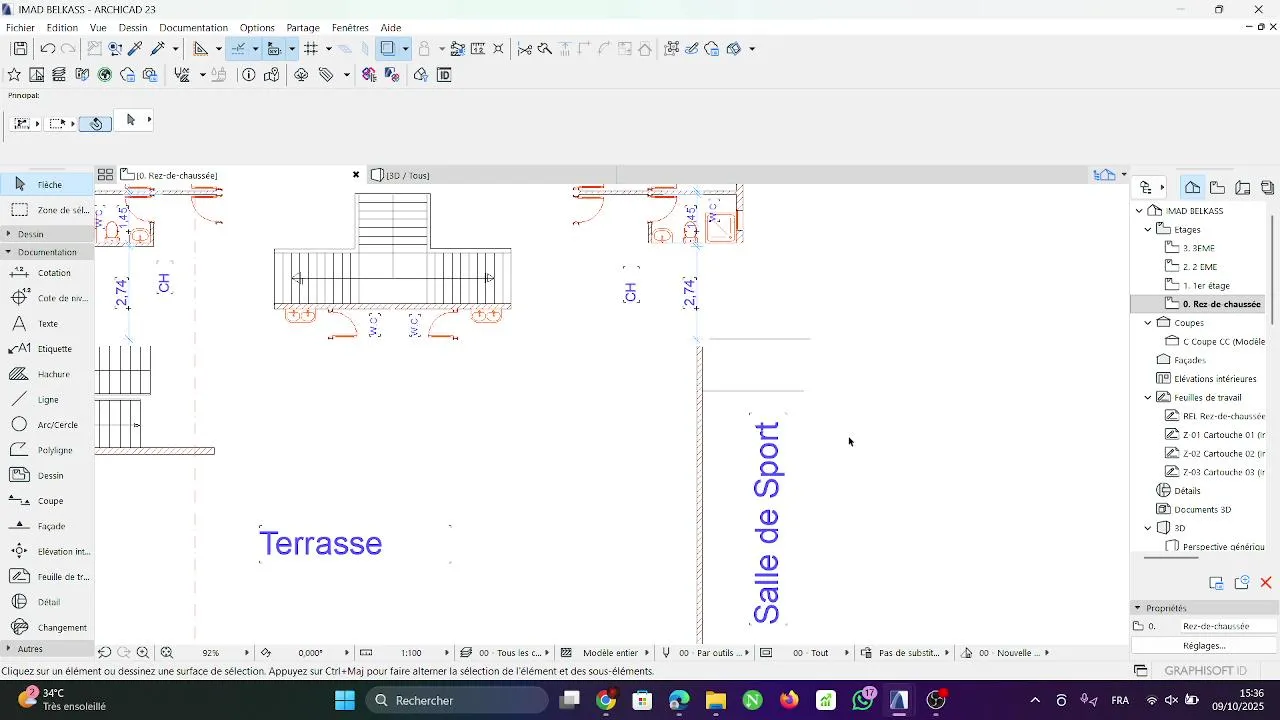Toggle the grid snap icon
The image size is (1280, 720).
[x=311, y=49]
